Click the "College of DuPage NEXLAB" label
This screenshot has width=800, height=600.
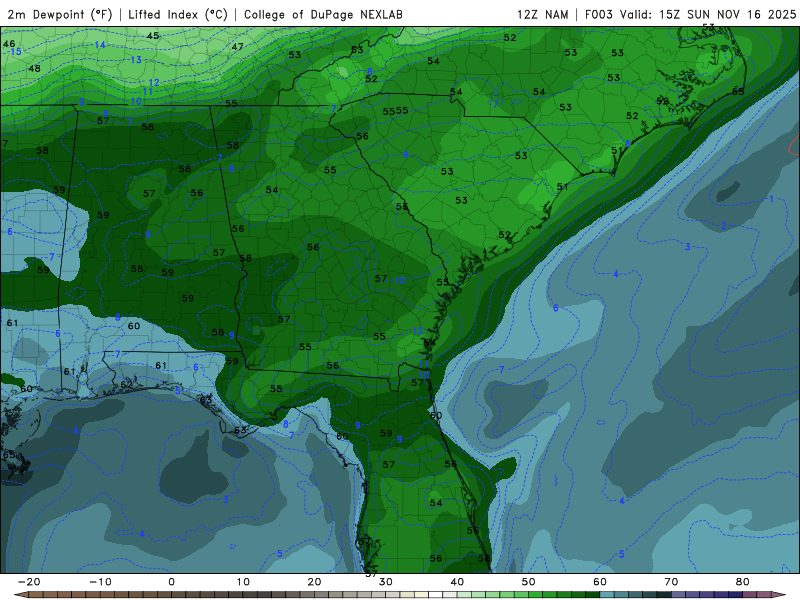pos(323,14)
